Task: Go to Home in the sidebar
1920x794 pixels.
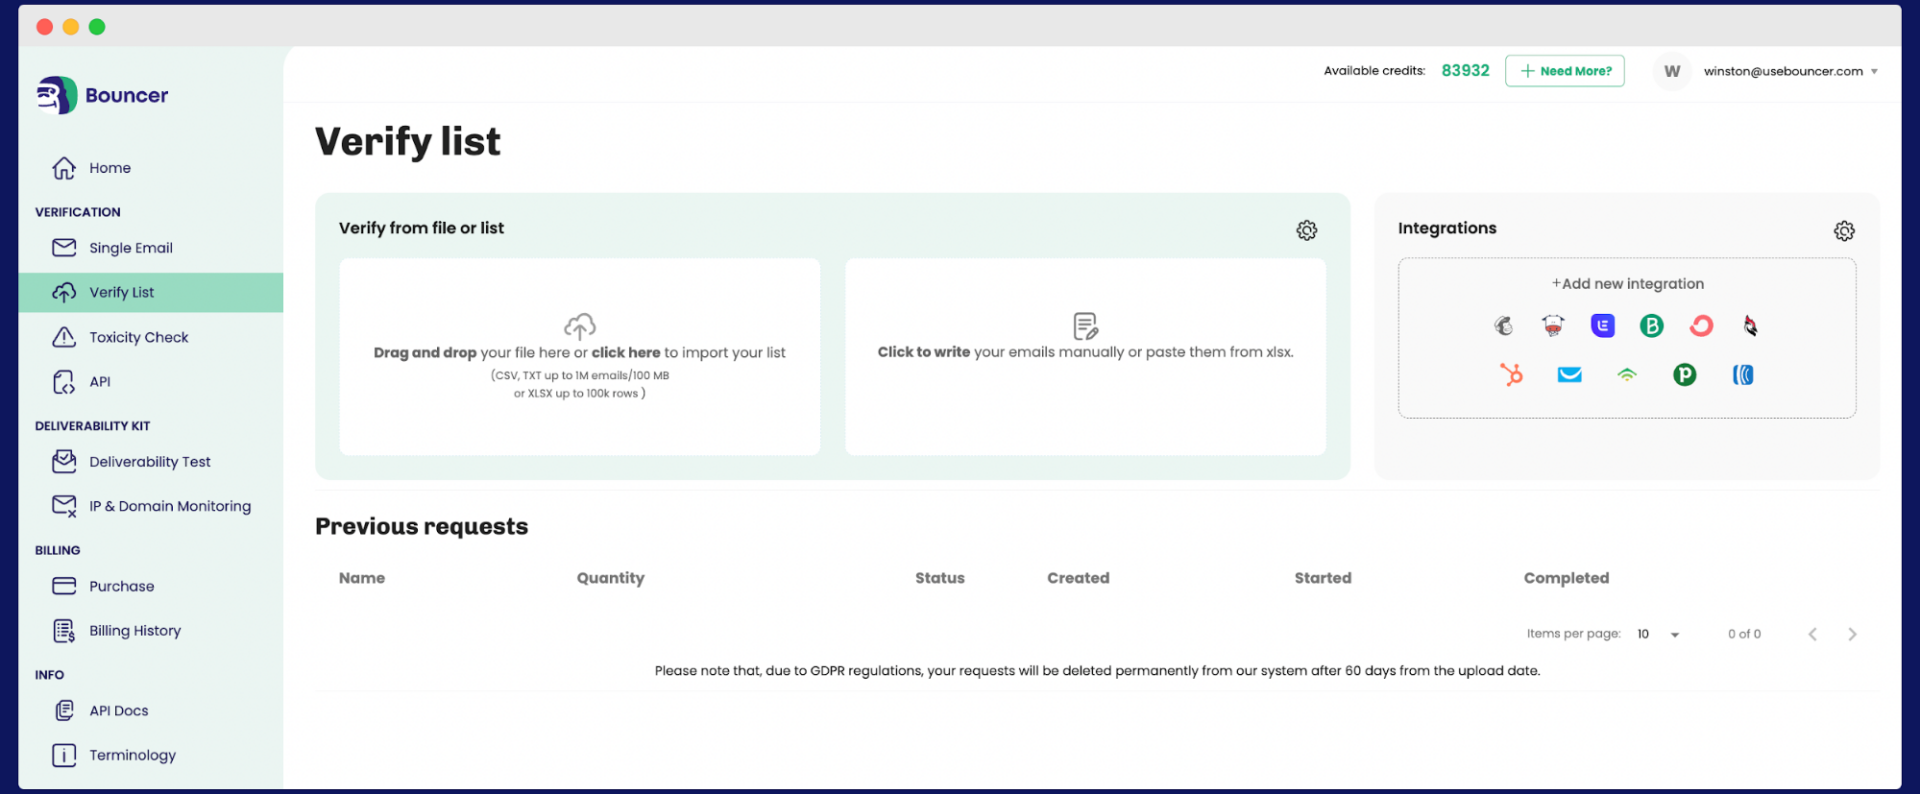Action: coord(91,168)
